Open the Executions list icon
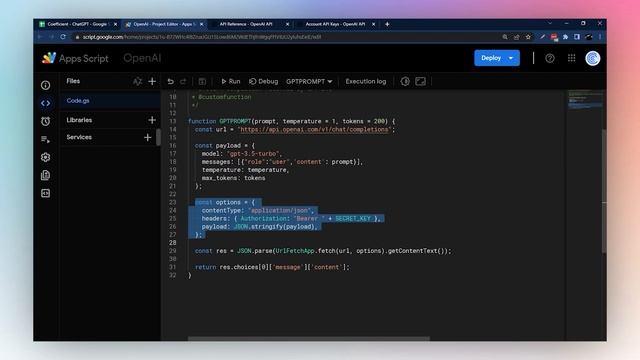The width and height of the screenshot is (640, 360). tap(45, 139)
